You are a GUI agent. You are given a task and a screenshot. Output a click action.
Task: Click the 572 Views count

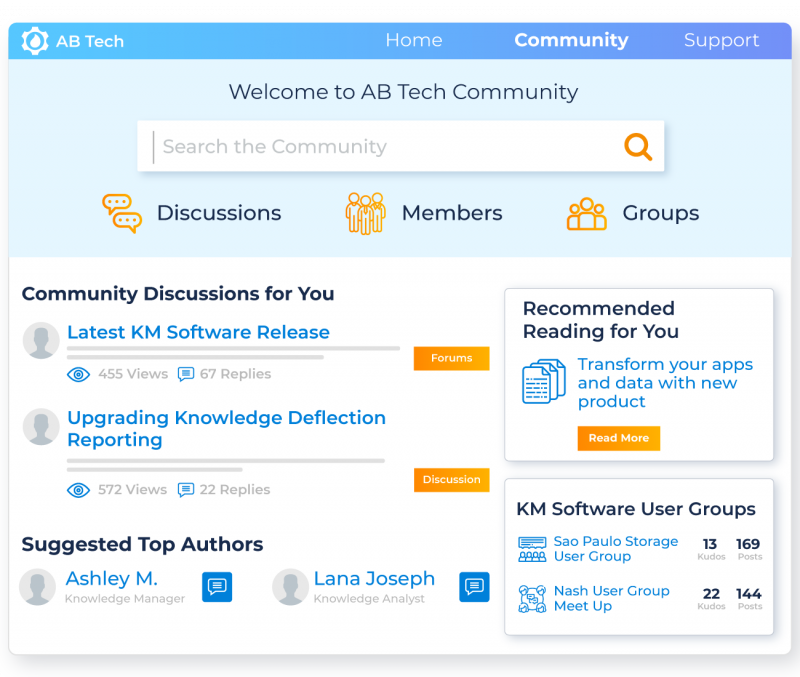pos(133,490)
